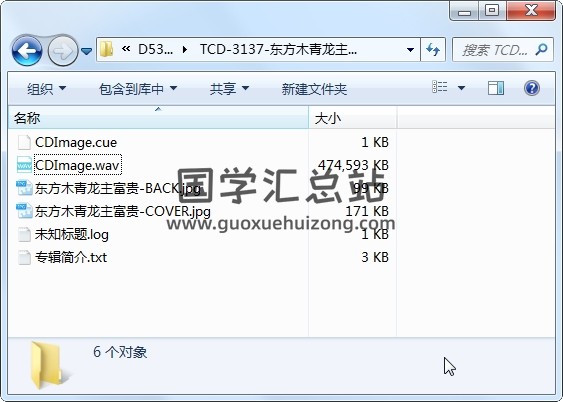Viewport: 563px width, 402px height.
Task: Refresh the folder with the refresh icon
Action: coord(433,49)
